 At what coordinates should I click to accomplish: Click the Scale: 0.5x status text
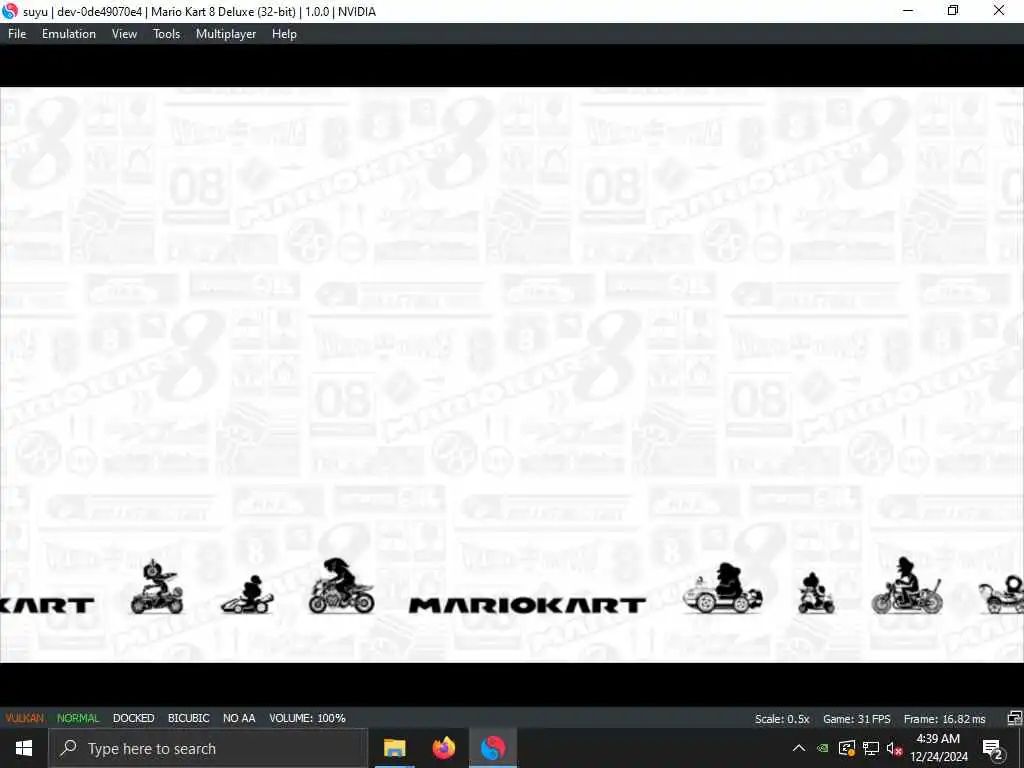[x=782, y=719]
